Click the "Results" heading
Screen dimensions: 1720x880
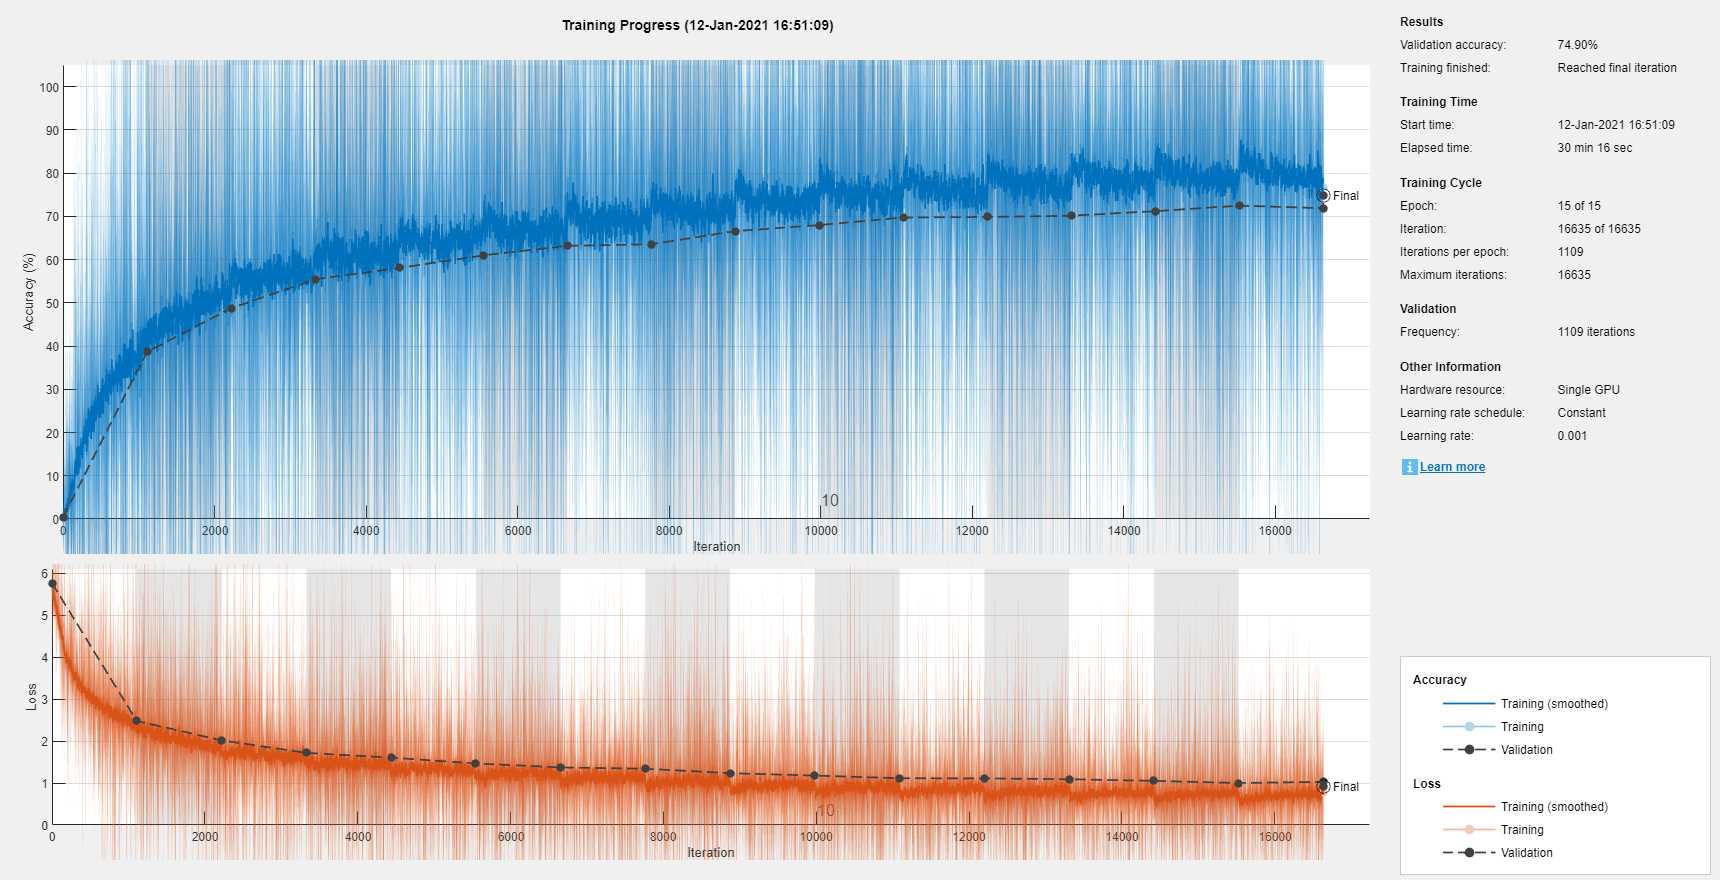(x=1421, y=22)
